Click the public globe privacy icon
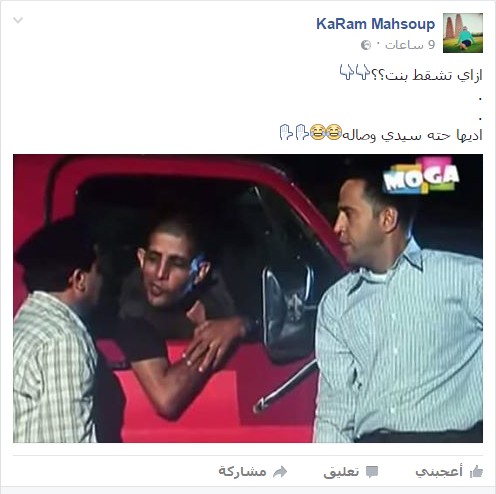 [366, 45]
